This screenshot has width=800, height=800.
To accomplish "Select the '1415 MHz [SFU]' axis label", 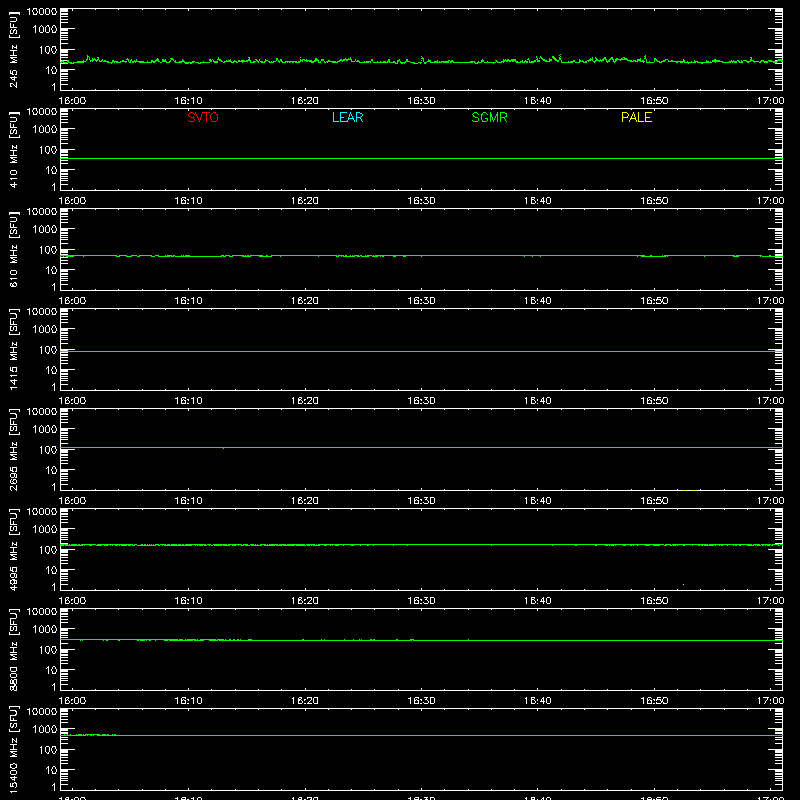I will pyautogui.click(x=13, y=349).
